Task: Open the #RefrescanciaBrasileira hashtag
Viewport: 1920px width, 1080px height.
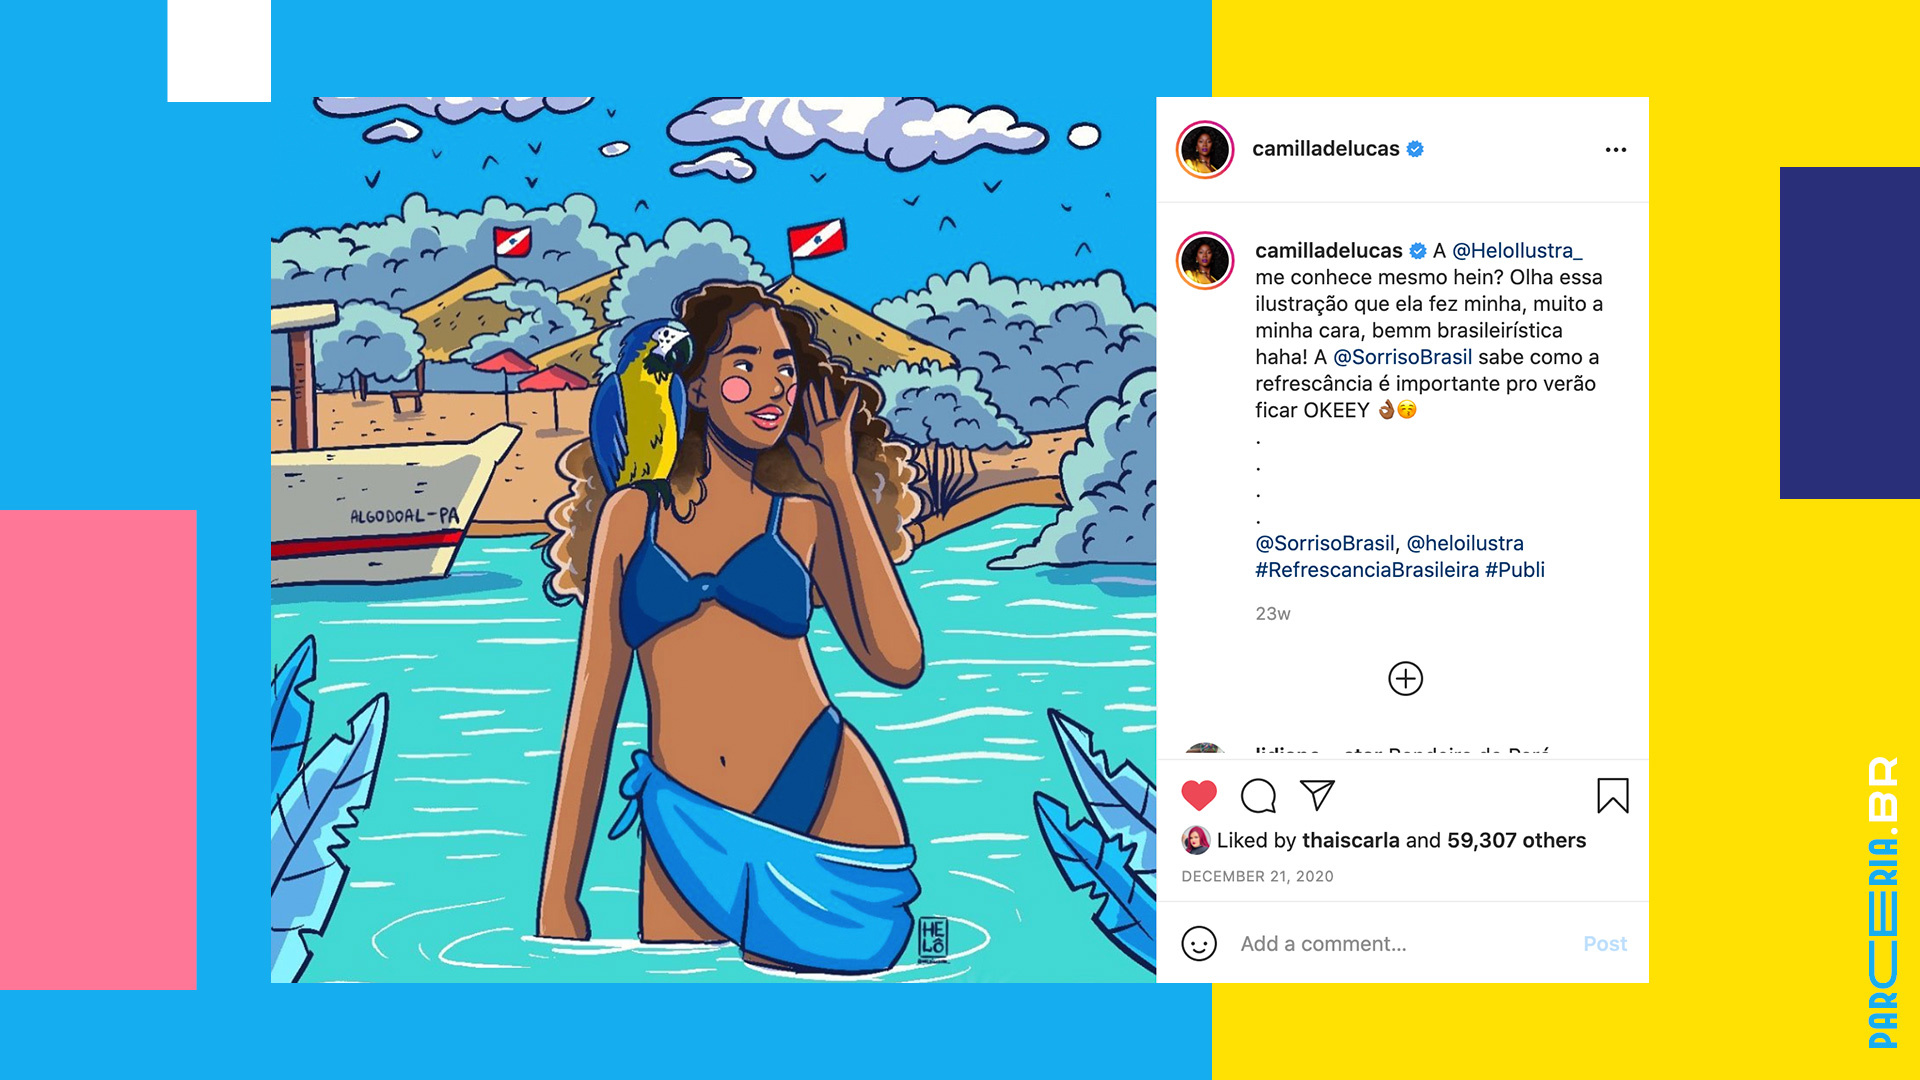Action: tap(1367, 570)
